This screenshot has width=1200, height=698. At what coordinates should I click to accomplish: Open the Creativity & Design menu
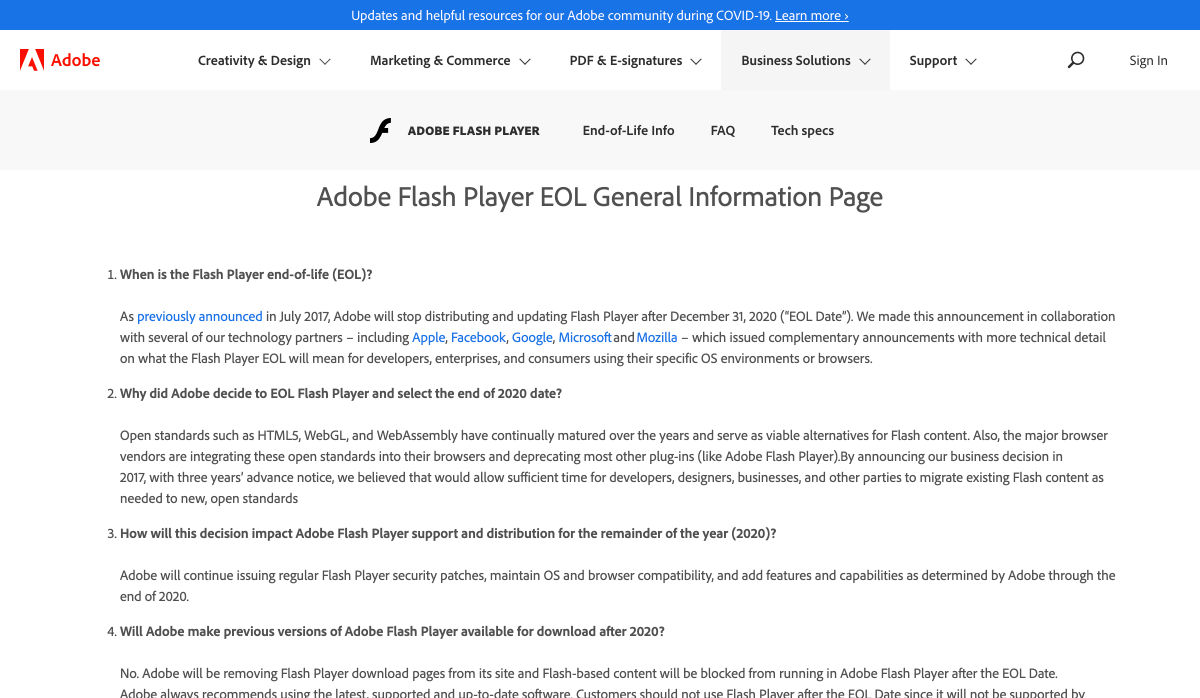(x=254, y=60)
